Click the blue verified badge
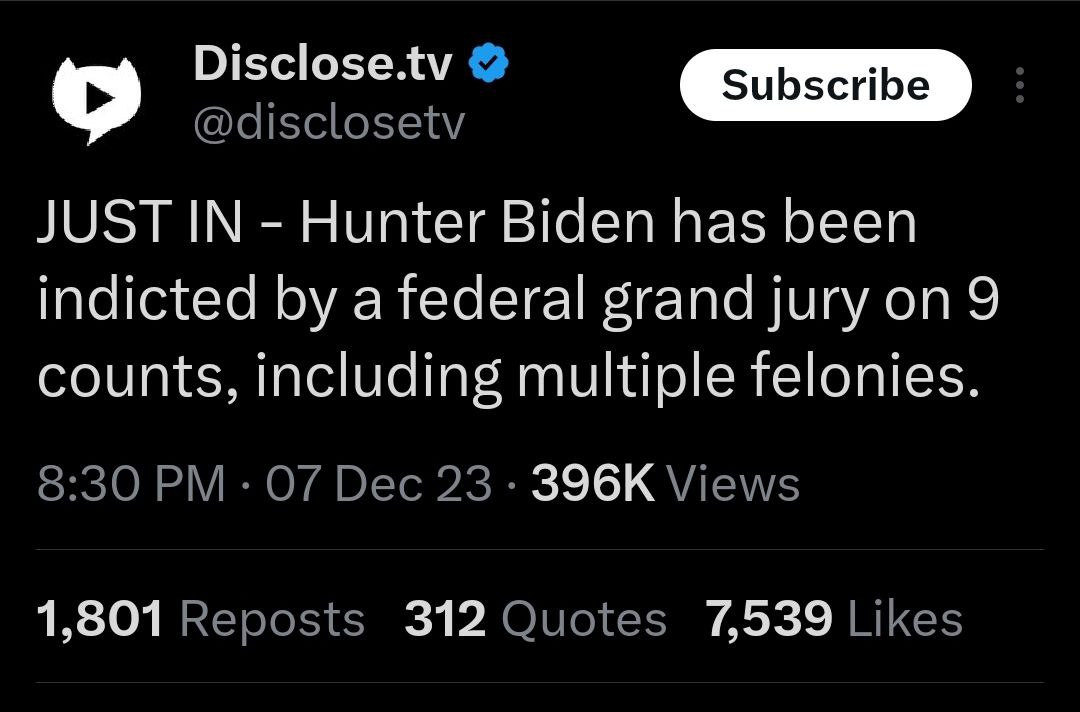This screenshot has width=1080, height=712. (x=489, y=65)
